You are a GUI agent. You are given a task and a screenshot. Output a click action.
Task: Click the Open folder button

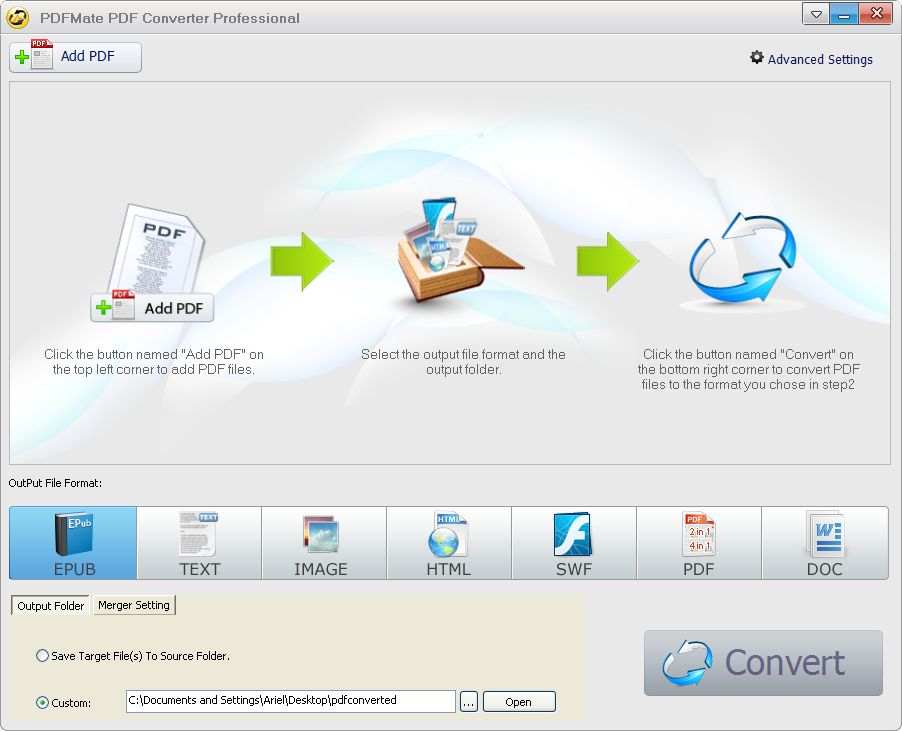pos(519,702)
